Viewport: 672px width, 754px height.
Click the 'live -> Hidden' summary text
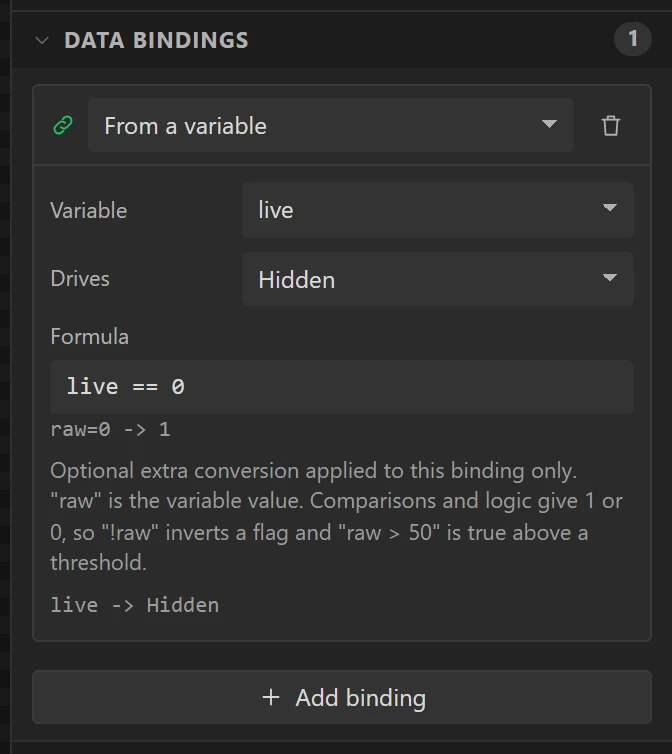[x=135, y=605]
